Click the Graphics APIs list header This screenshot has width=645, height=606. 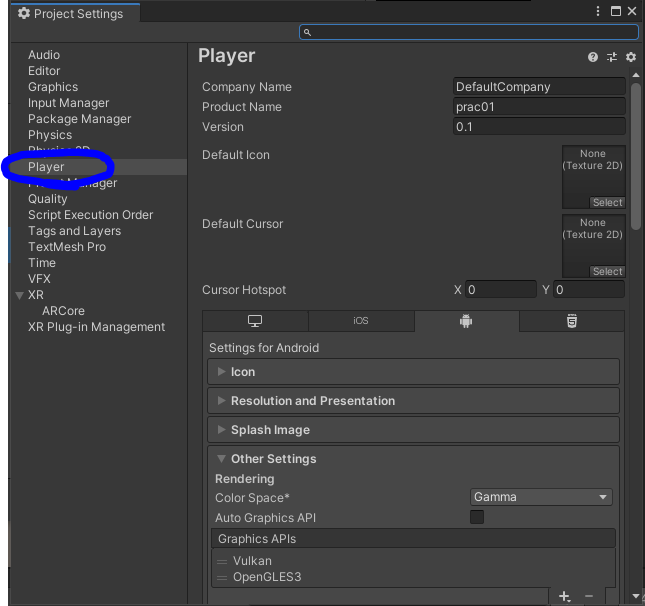[413, 539]
